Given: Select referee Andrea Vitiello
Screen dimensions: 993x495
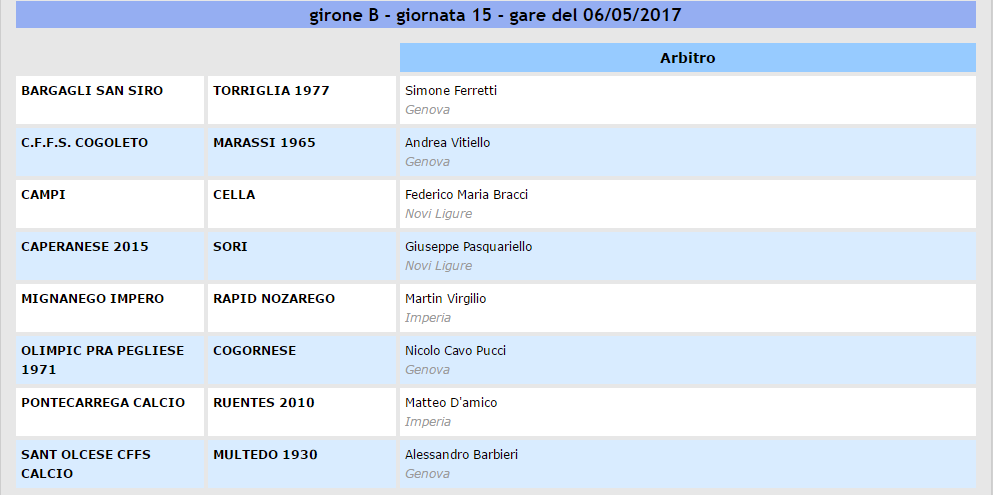Looking at the screenshot, I should click(448, 142).
